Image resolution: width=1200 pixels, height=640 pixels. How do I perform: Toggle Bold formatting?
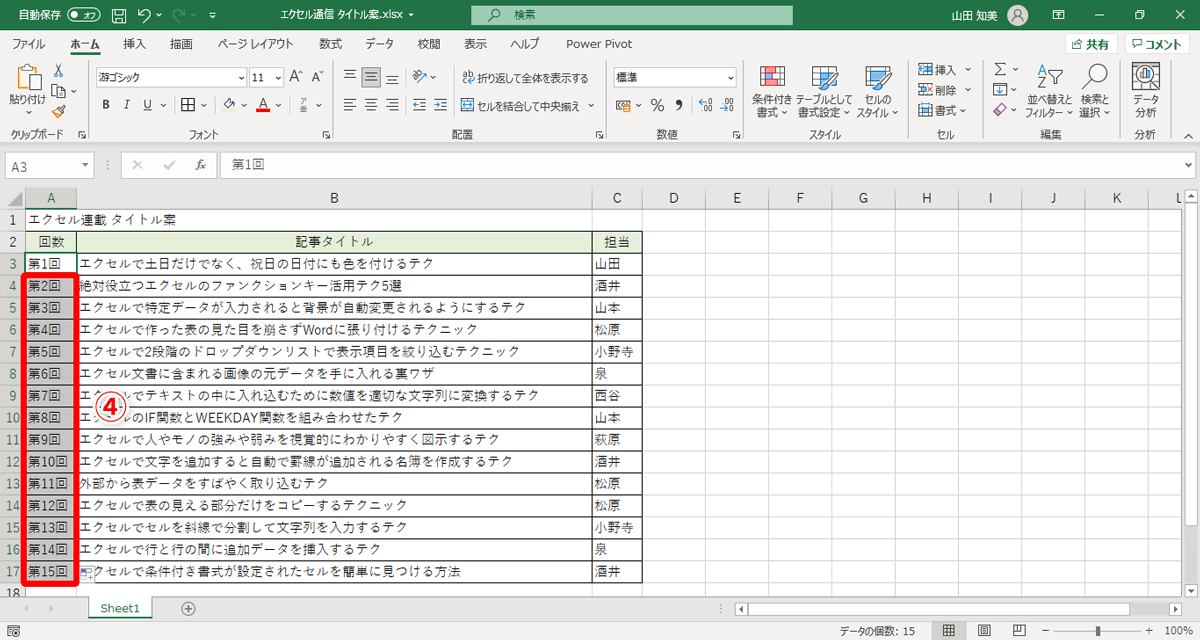[105, 104]
